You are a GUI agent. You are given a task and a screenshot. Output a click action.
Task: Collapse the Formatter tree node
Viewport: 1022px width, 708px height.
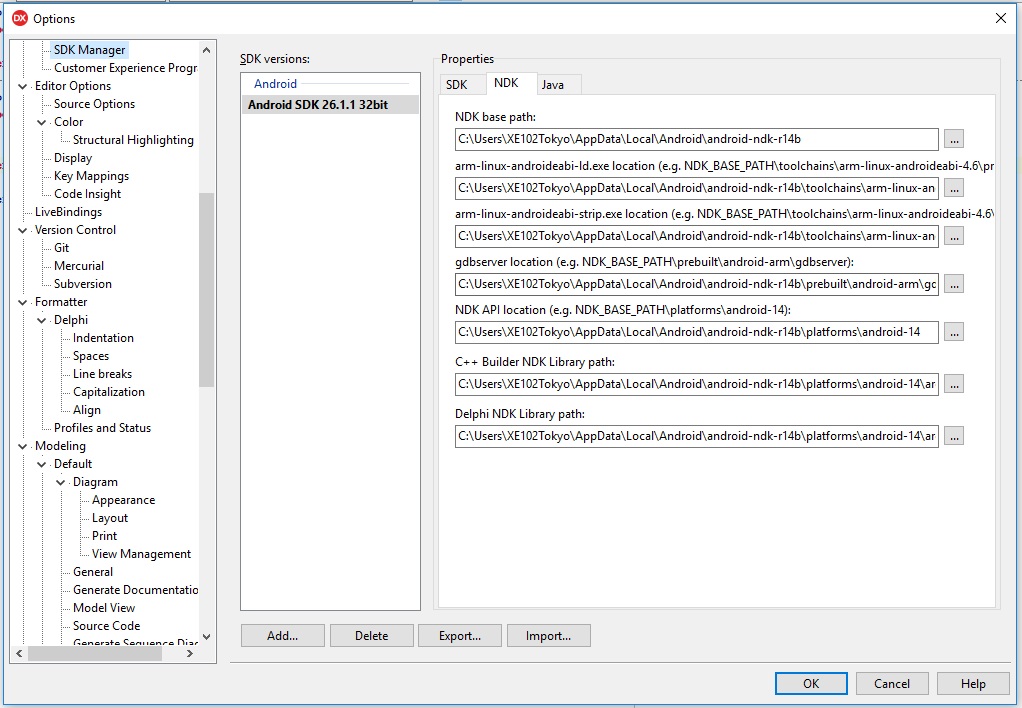tap(23, 302)
